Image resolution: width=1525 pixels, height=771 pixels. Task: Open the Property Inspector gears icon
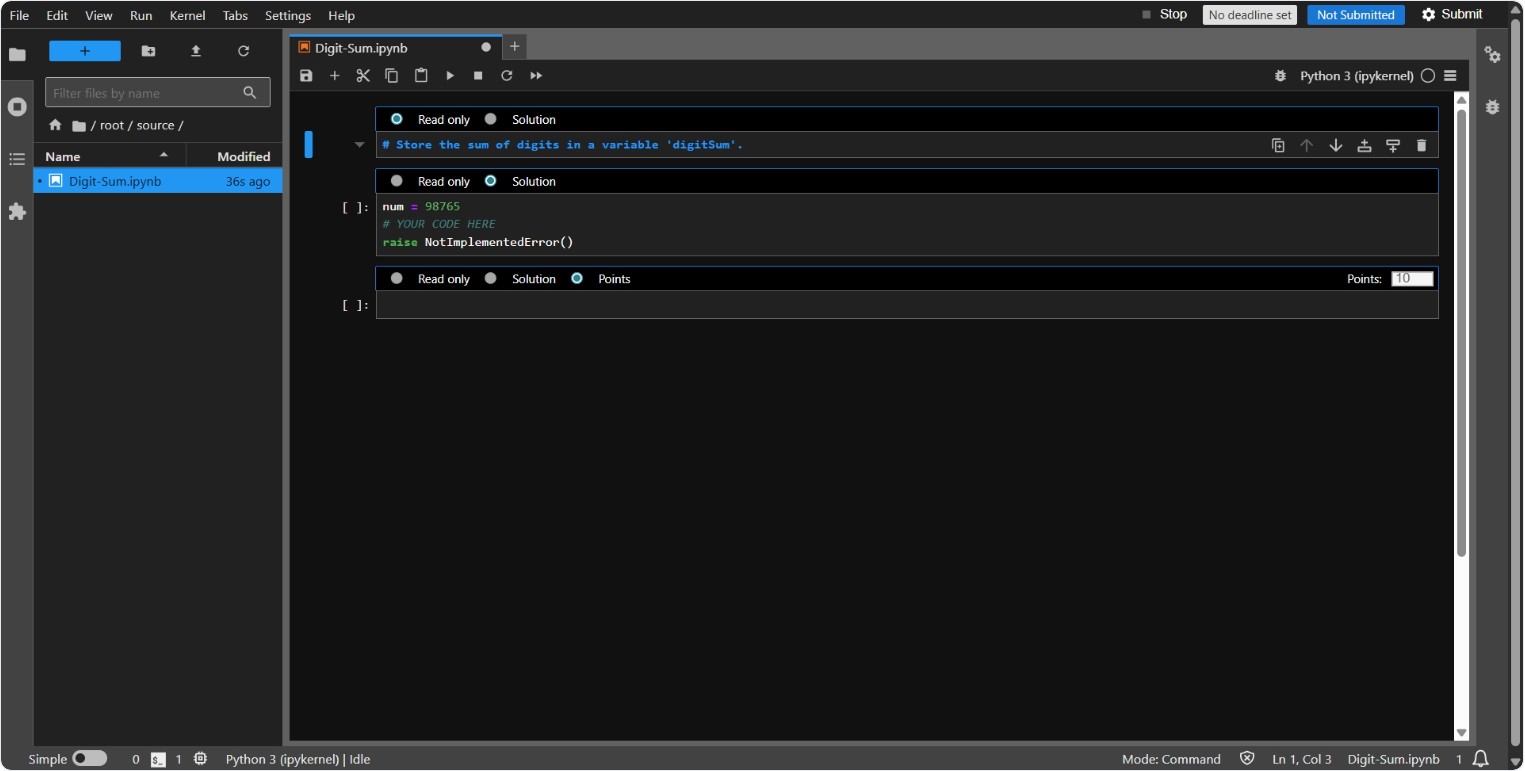click(1492, 55)
